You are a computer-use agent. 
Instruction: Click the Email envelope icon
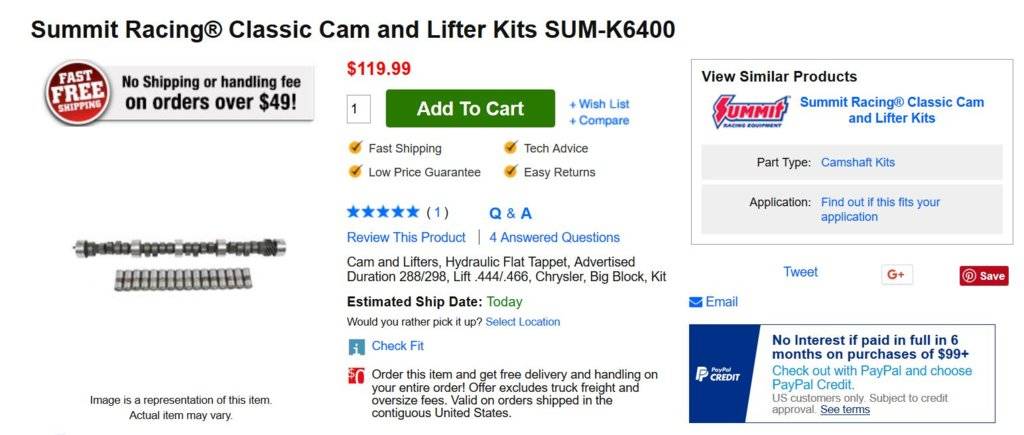[696, 302]
